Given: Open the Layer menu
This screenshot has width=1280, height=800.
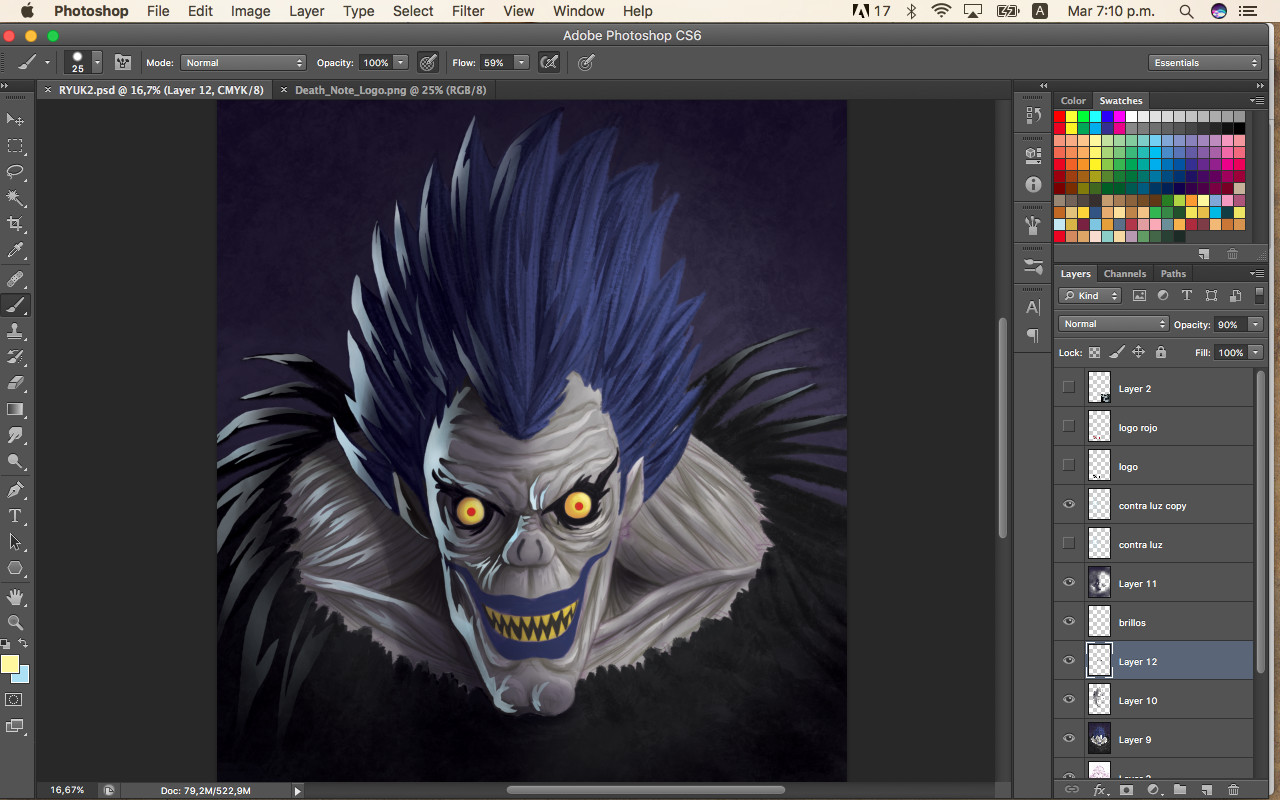Looking at the screenshot, I should (306, 11).
